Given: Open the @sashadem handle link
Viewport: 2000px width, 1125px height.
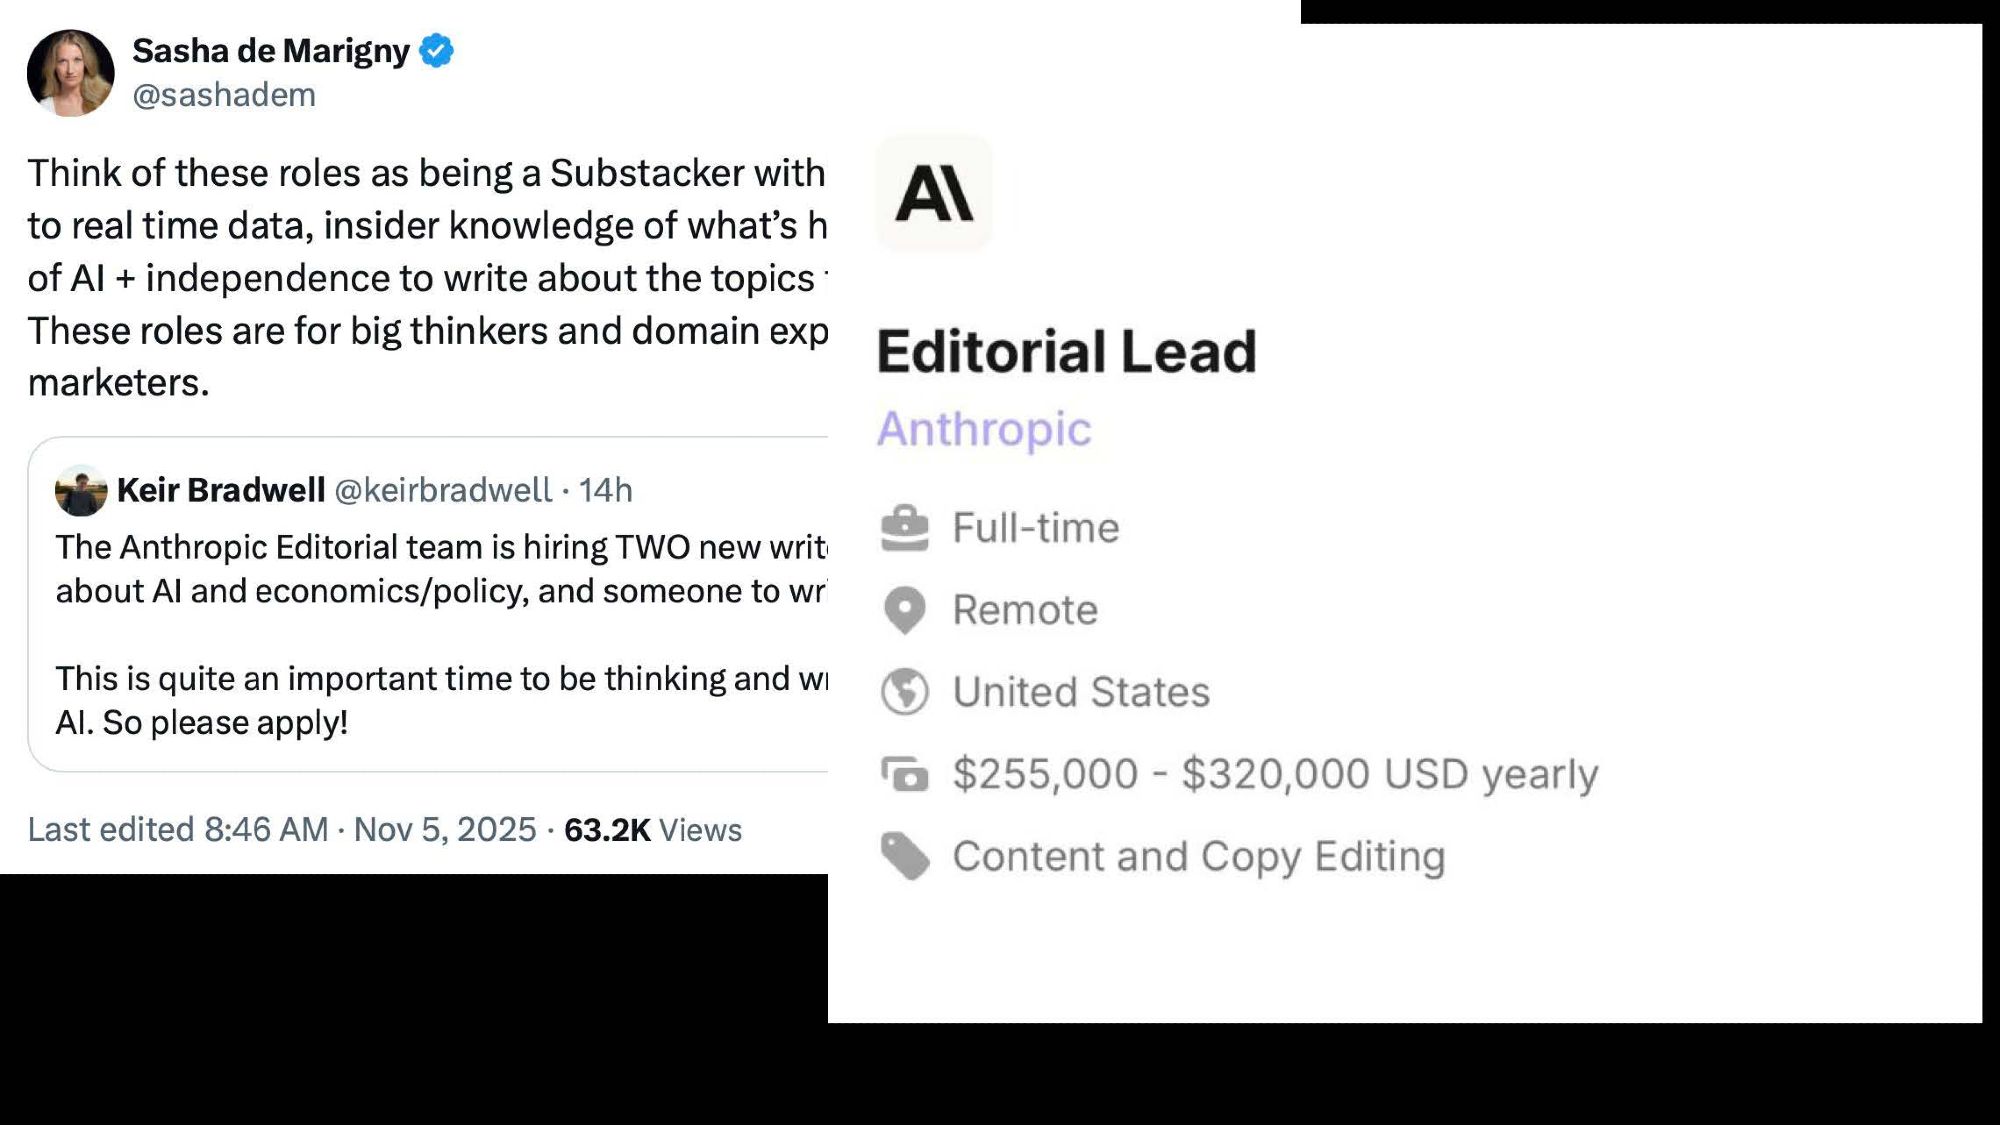Looking at the screenshot, I should [x=224, y=95].
